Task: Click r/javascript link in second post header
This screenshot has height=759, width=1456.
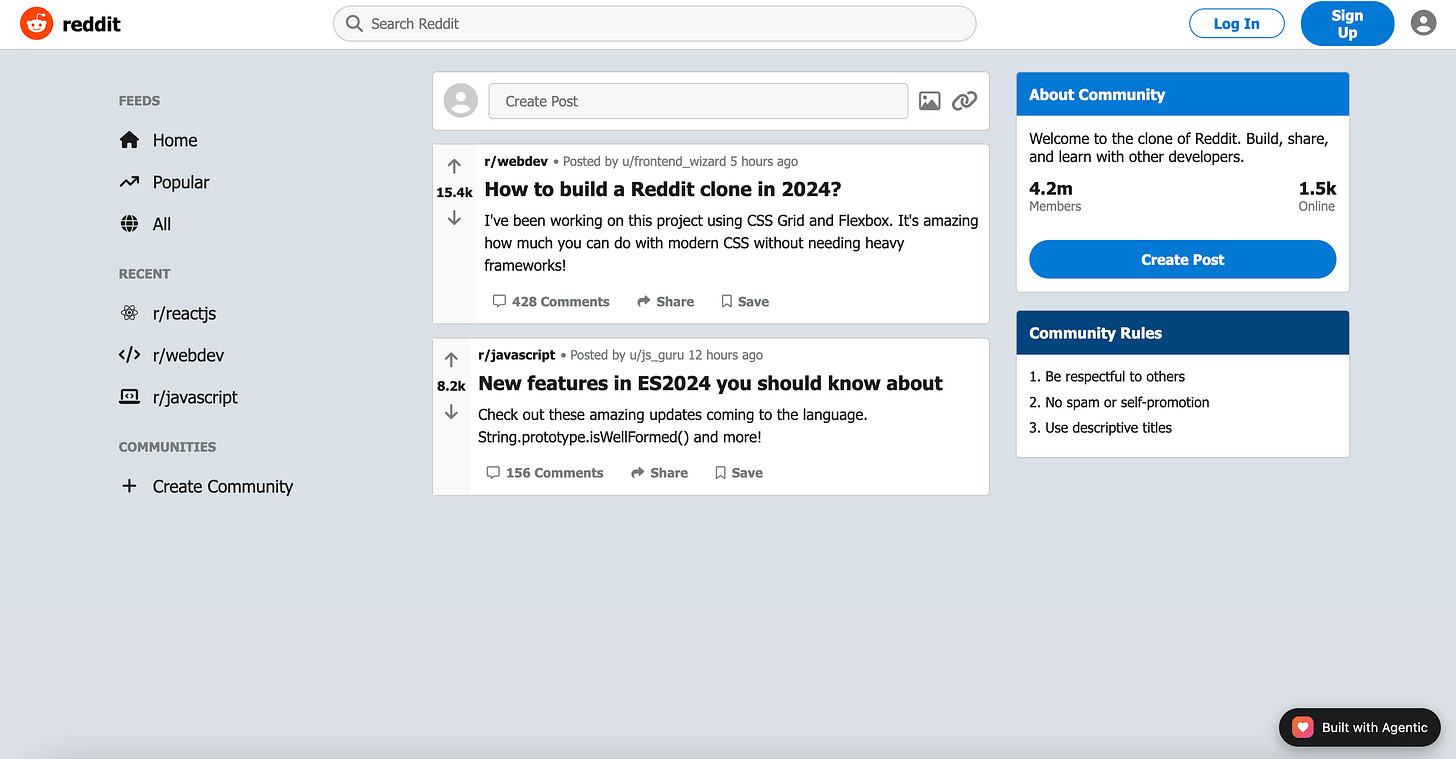Action: [x=516, y=355]
